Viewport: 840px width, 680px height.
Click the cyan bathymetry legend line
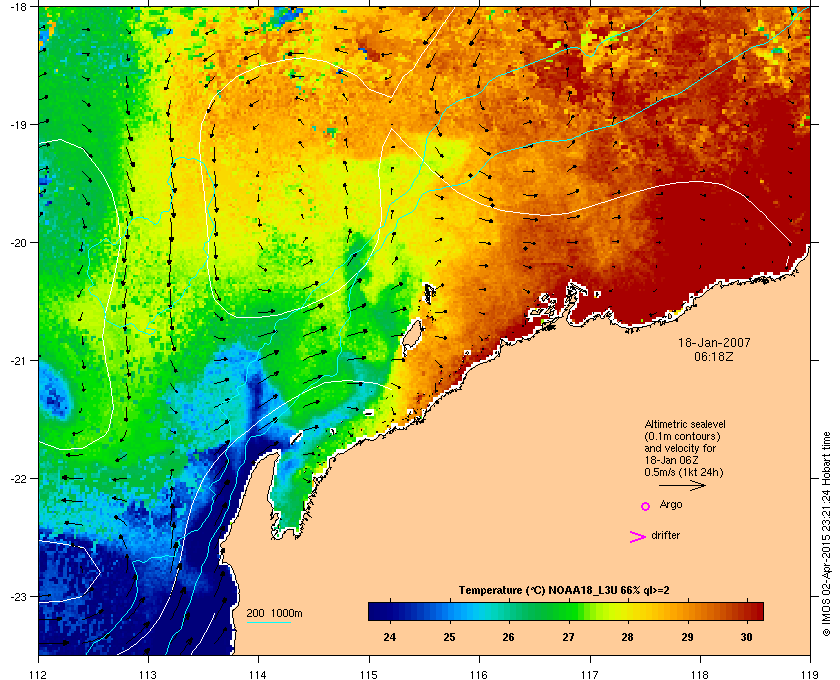coord(268,622)
